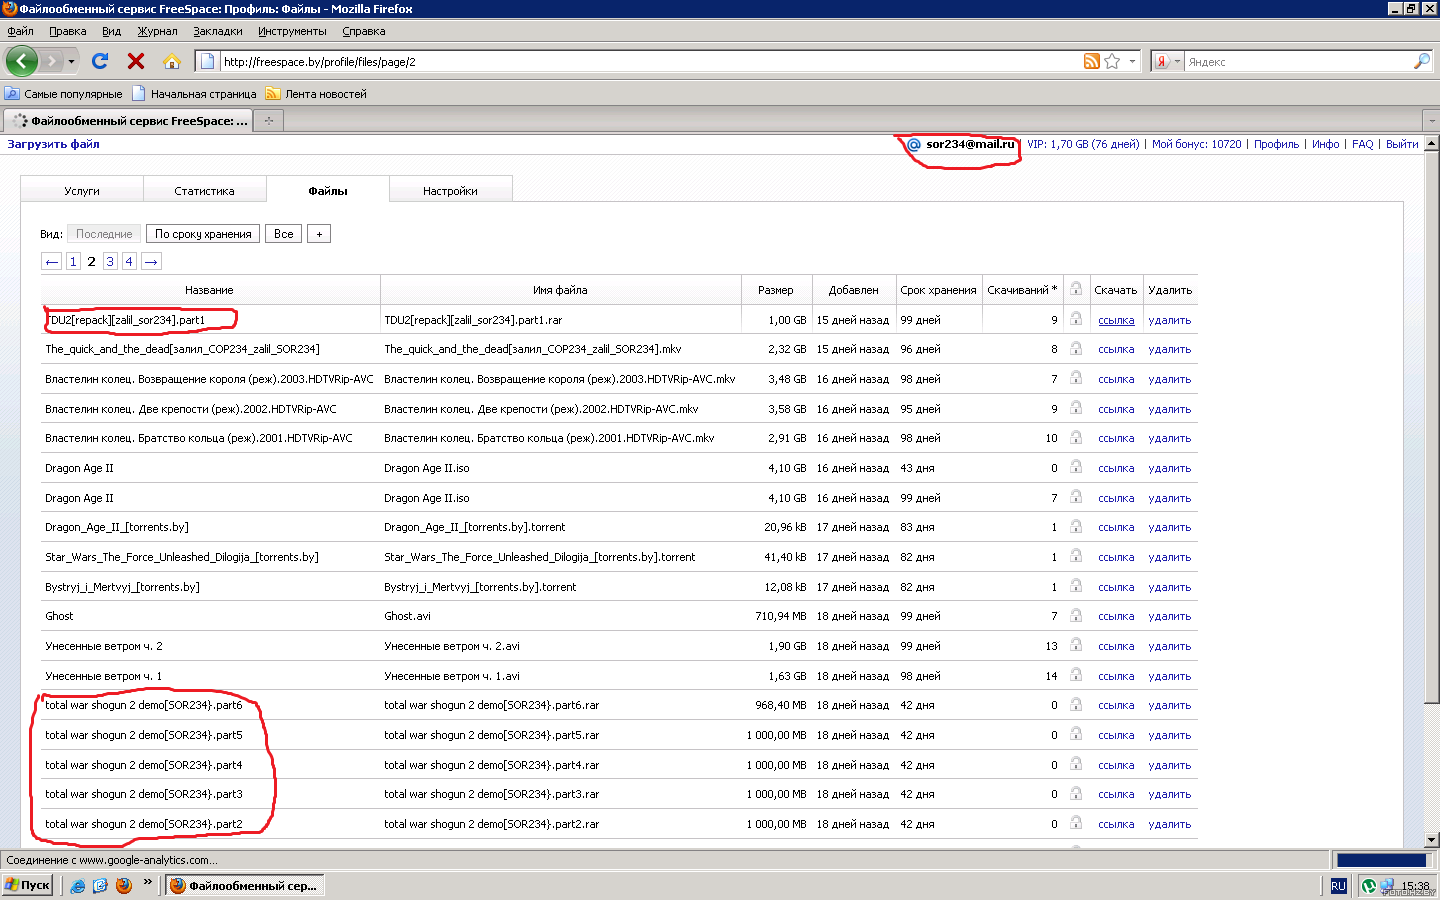Image resolution: width=1440 pixels, height=900 pixels.
Task: Click the Пуск start button
Action: [x=27, y=885]
